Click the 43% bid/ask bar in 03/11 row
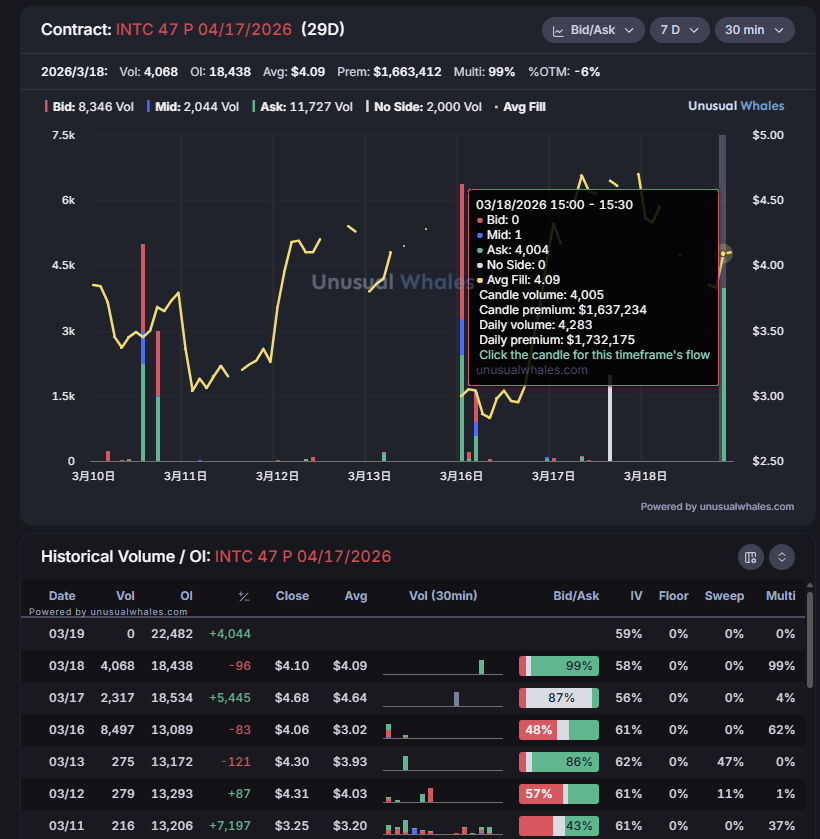The width and height of the screenshot is (820, 839). point(559,826)
